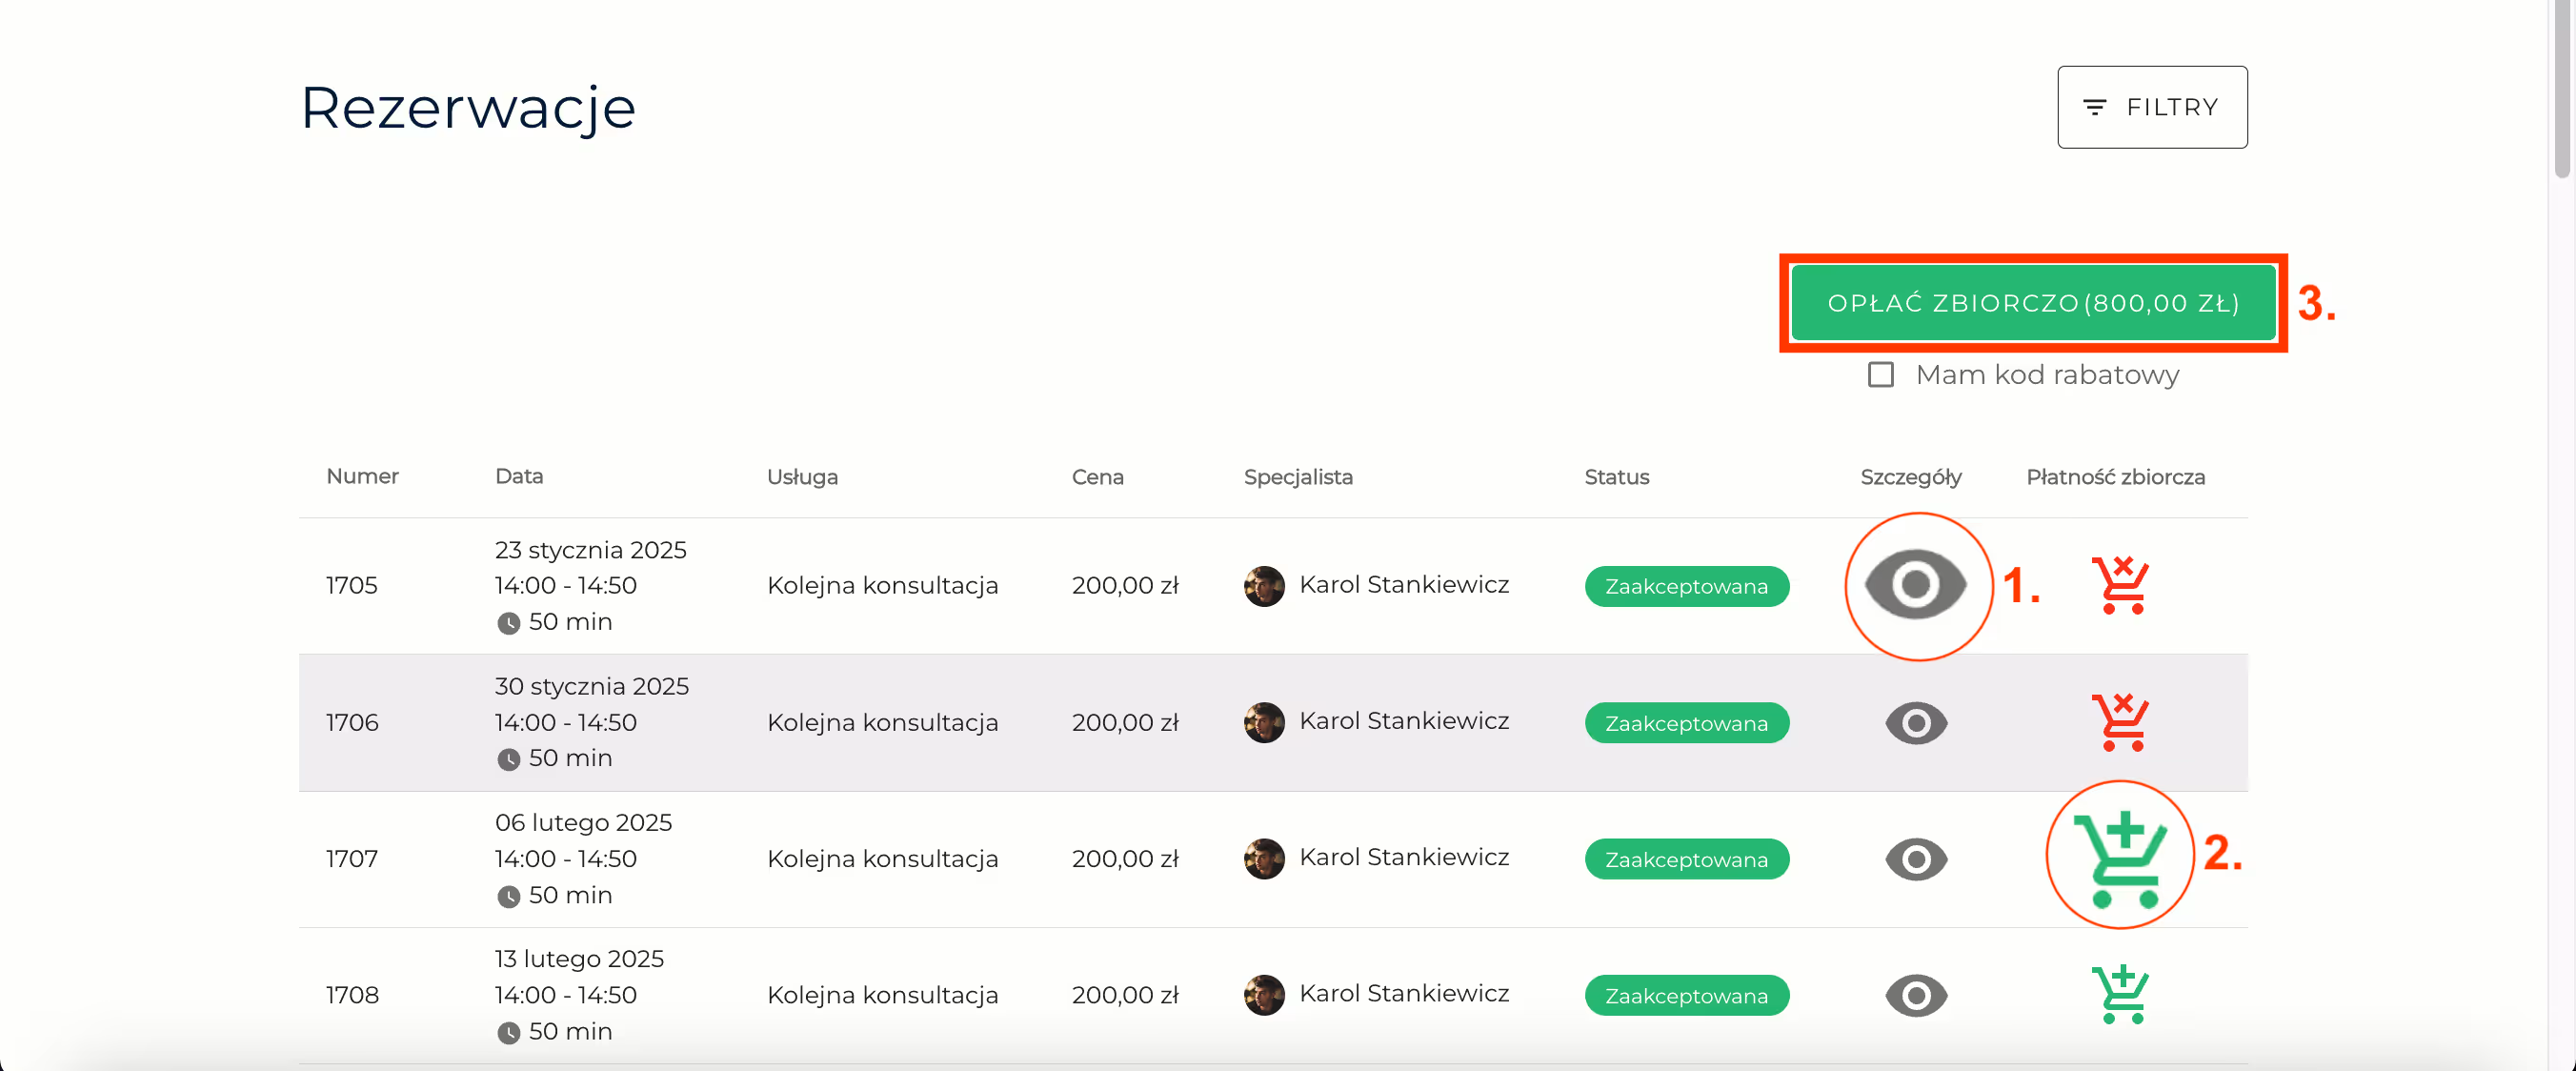Click the Status column header
The width and height of the screenshot is (2576, 1071).
pyautogui.click(x=1616, y=477)
